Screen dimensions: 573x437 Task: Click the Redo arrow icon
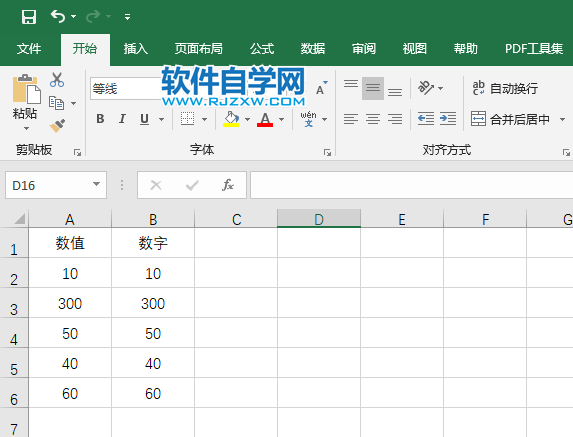pos(93,16)
